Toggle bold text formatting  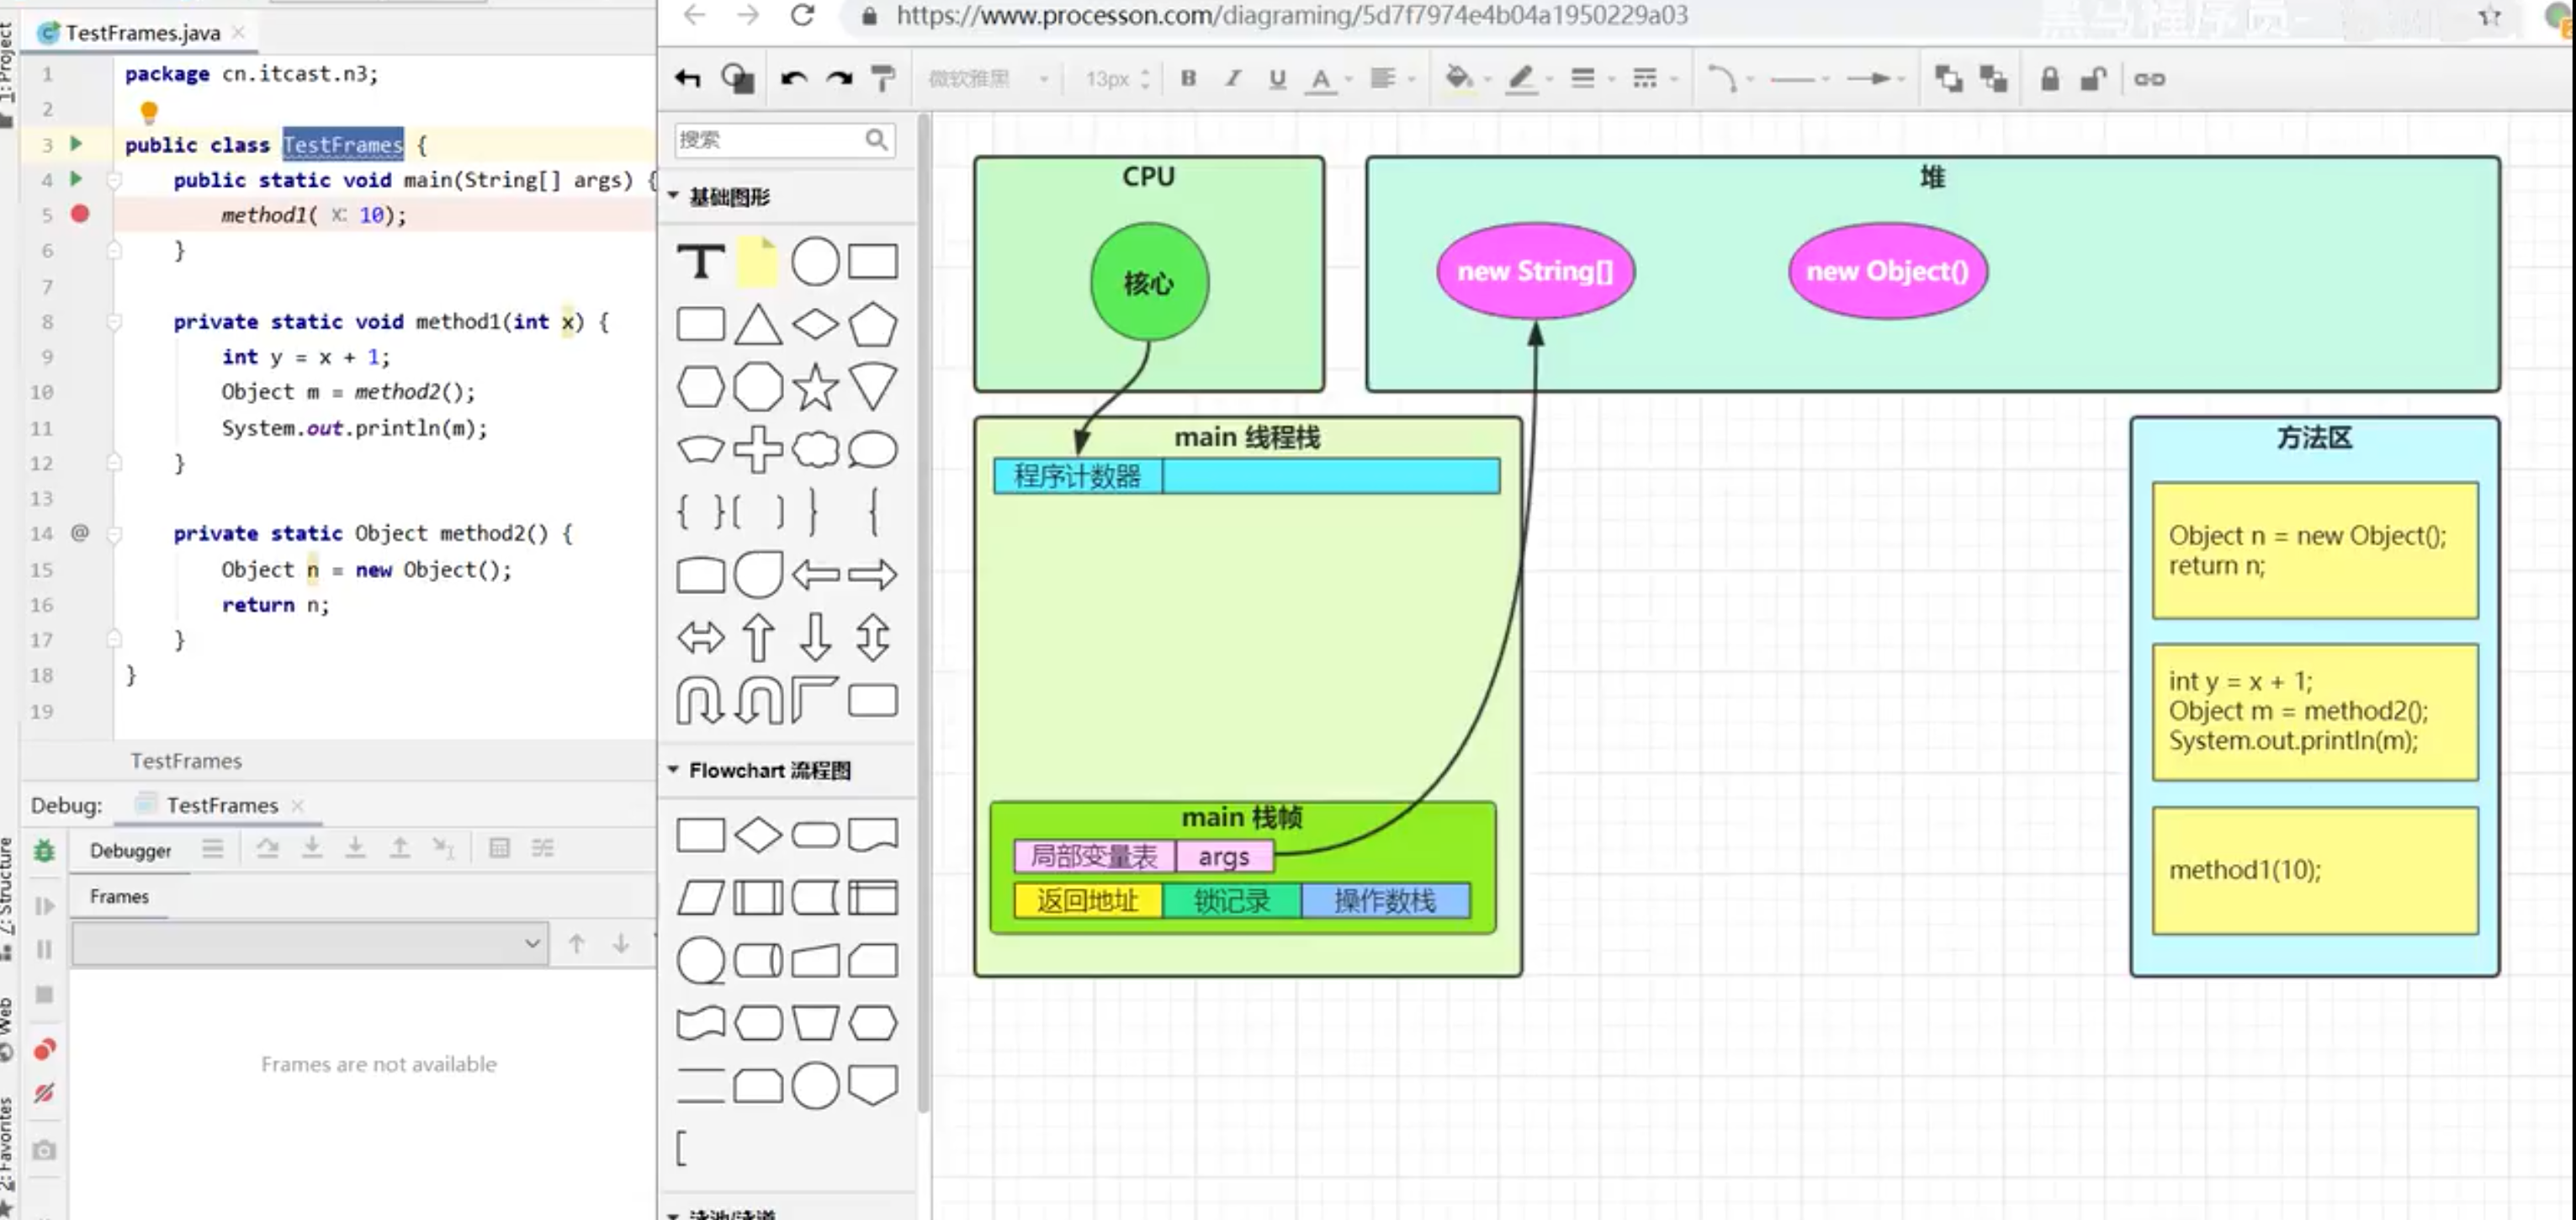tap(1188, 78)
